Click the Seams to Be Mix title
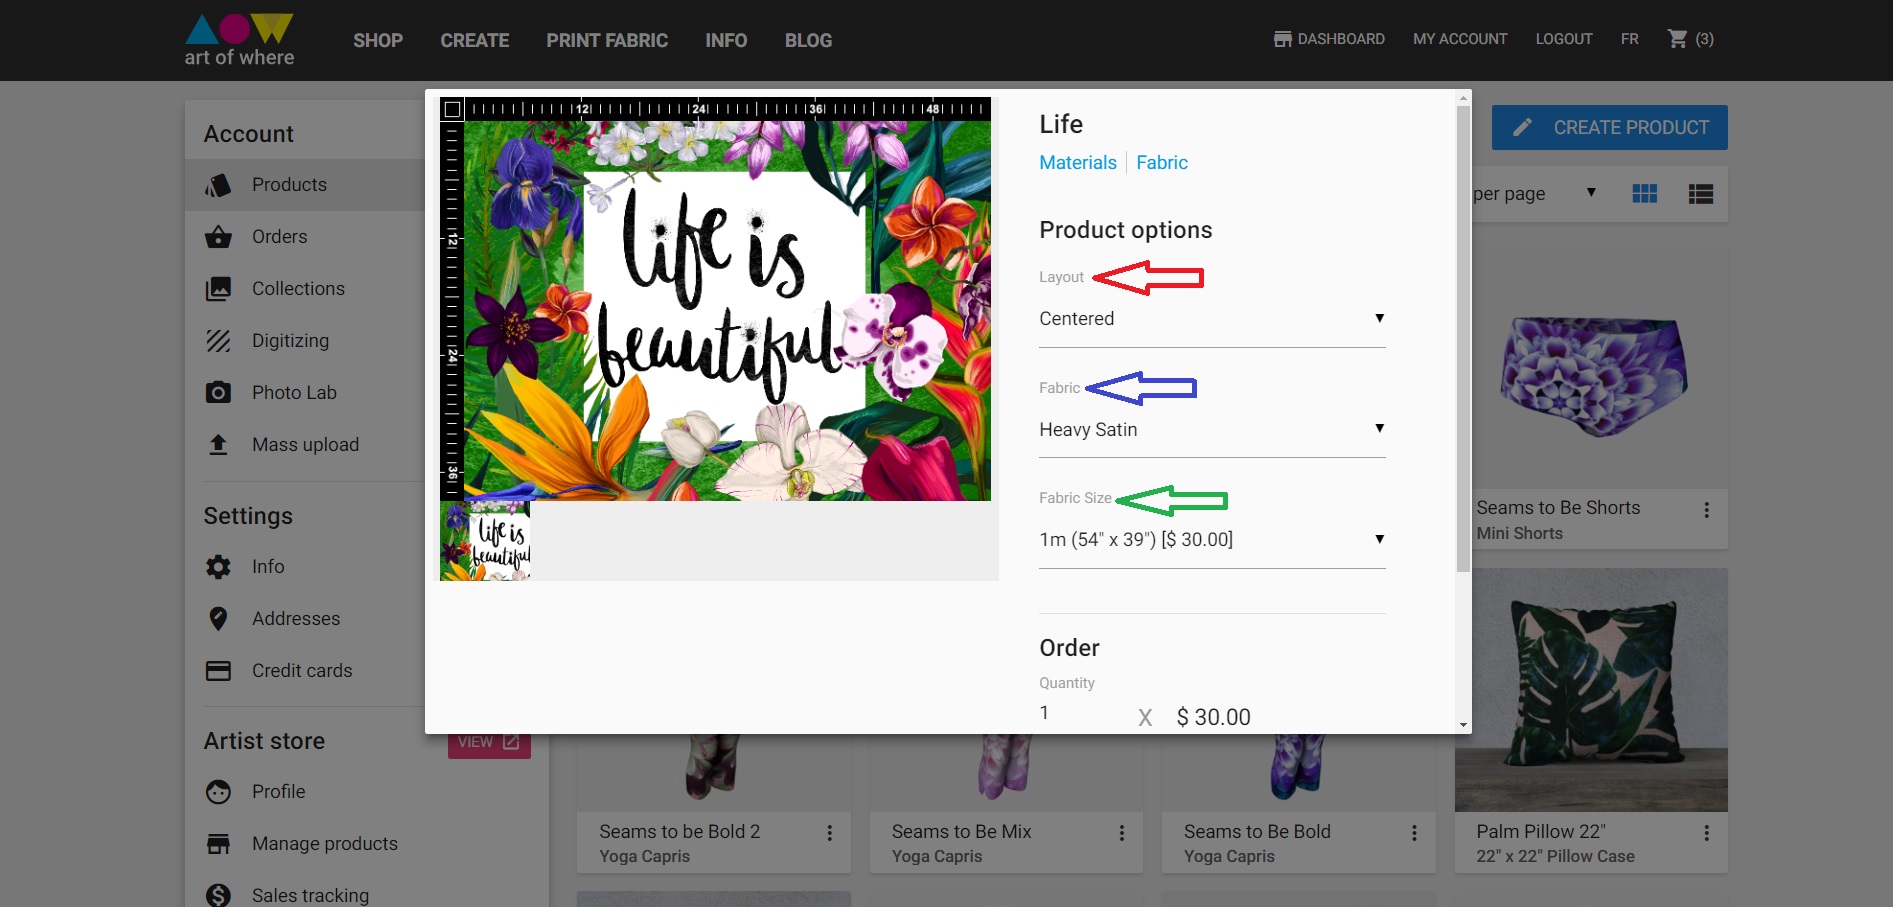This screenshot has width=1893, height=907. [x=961, y=832]
